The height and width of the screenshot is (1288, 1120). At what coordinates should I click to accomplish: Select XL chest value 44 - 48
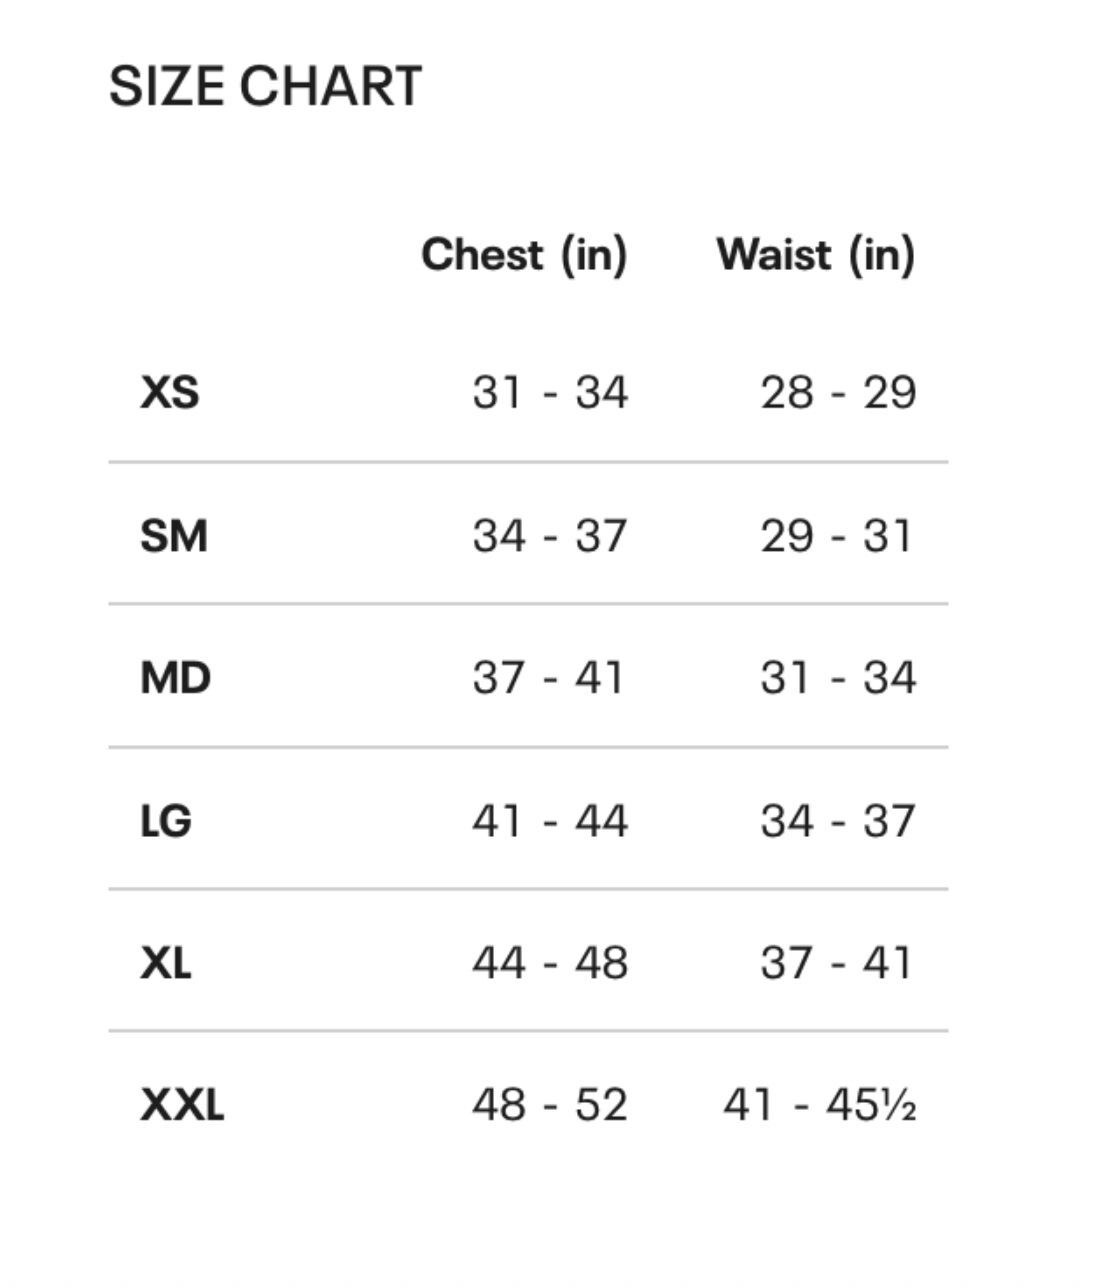(550, 963)
